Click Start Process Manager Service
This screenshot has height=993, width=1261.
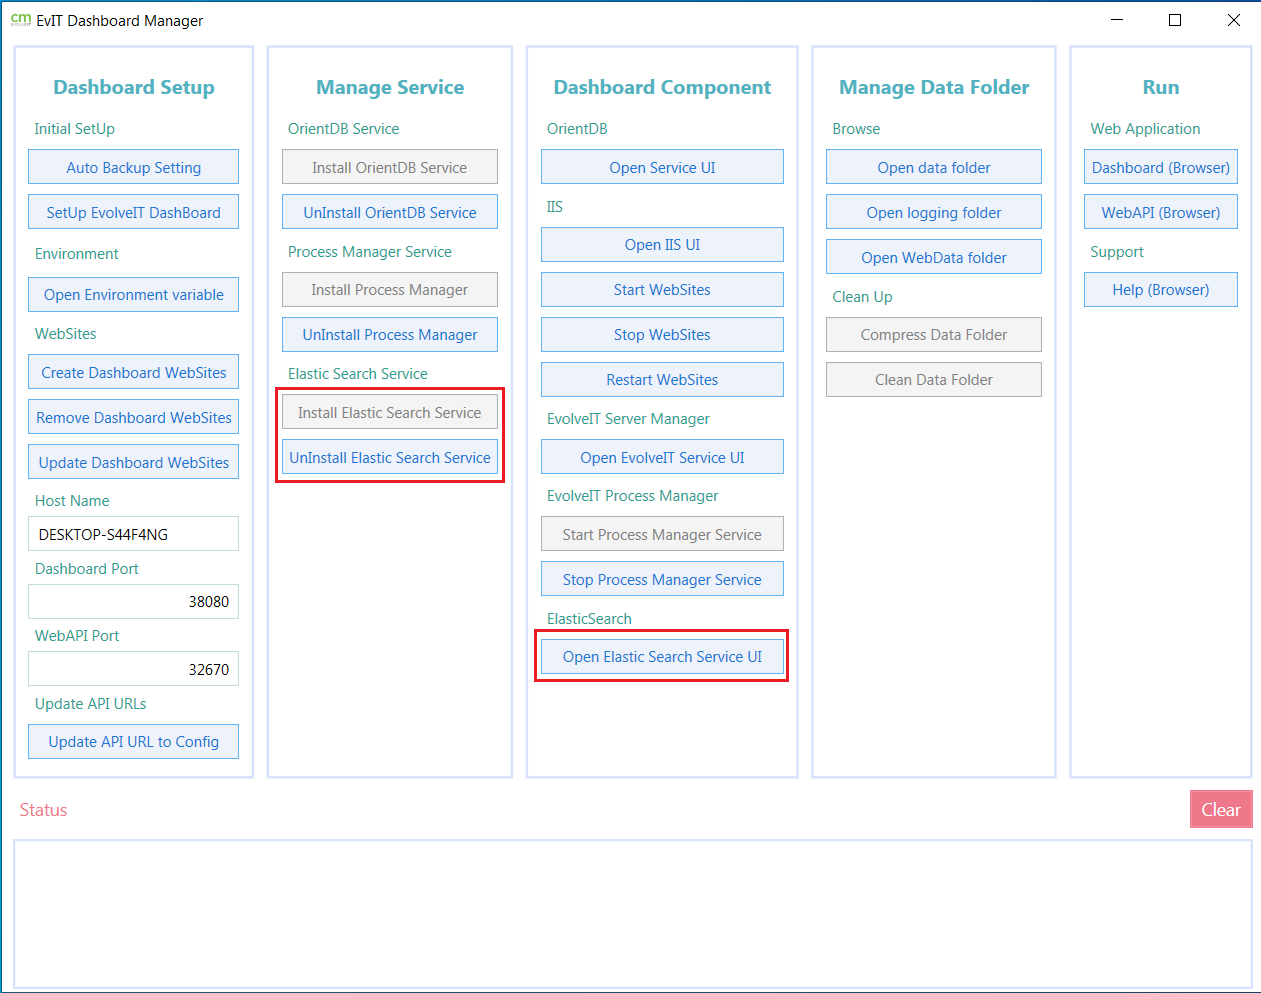pyautogui.click(x=662, y=534)
